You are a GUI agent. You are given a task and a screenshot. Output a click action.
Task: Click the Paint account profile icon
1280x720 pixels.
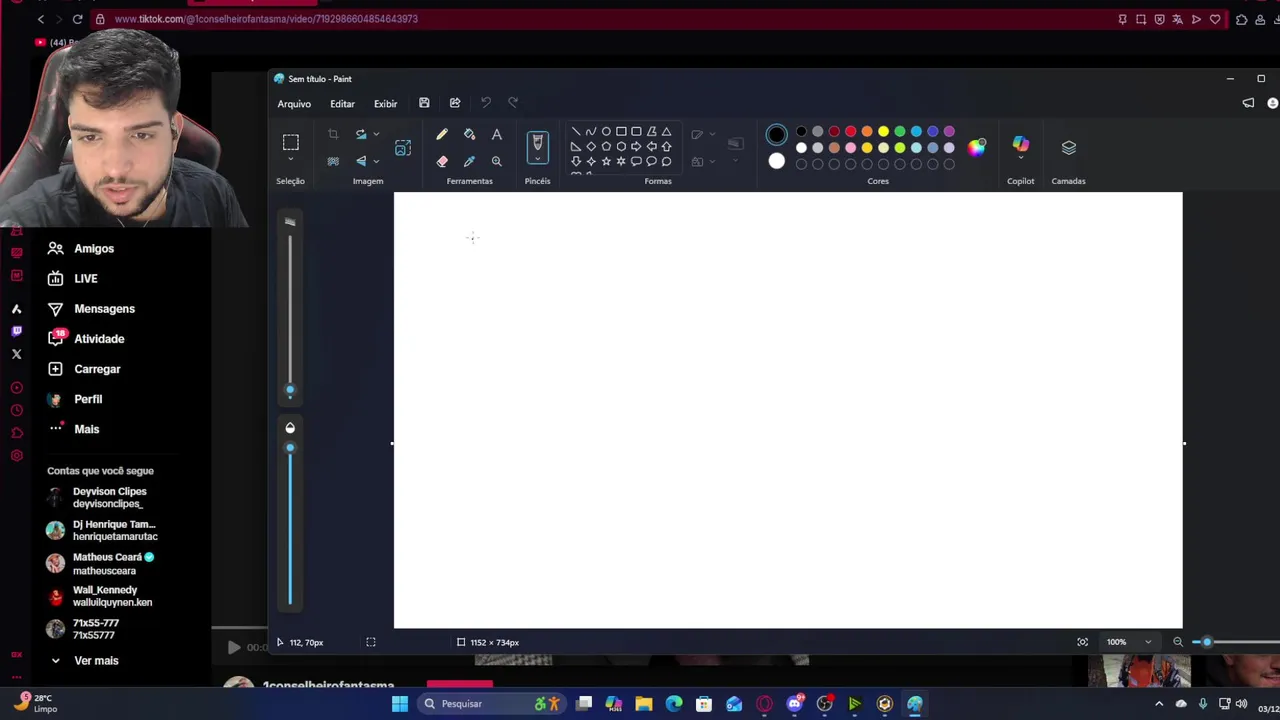[x=1272, y=103]
